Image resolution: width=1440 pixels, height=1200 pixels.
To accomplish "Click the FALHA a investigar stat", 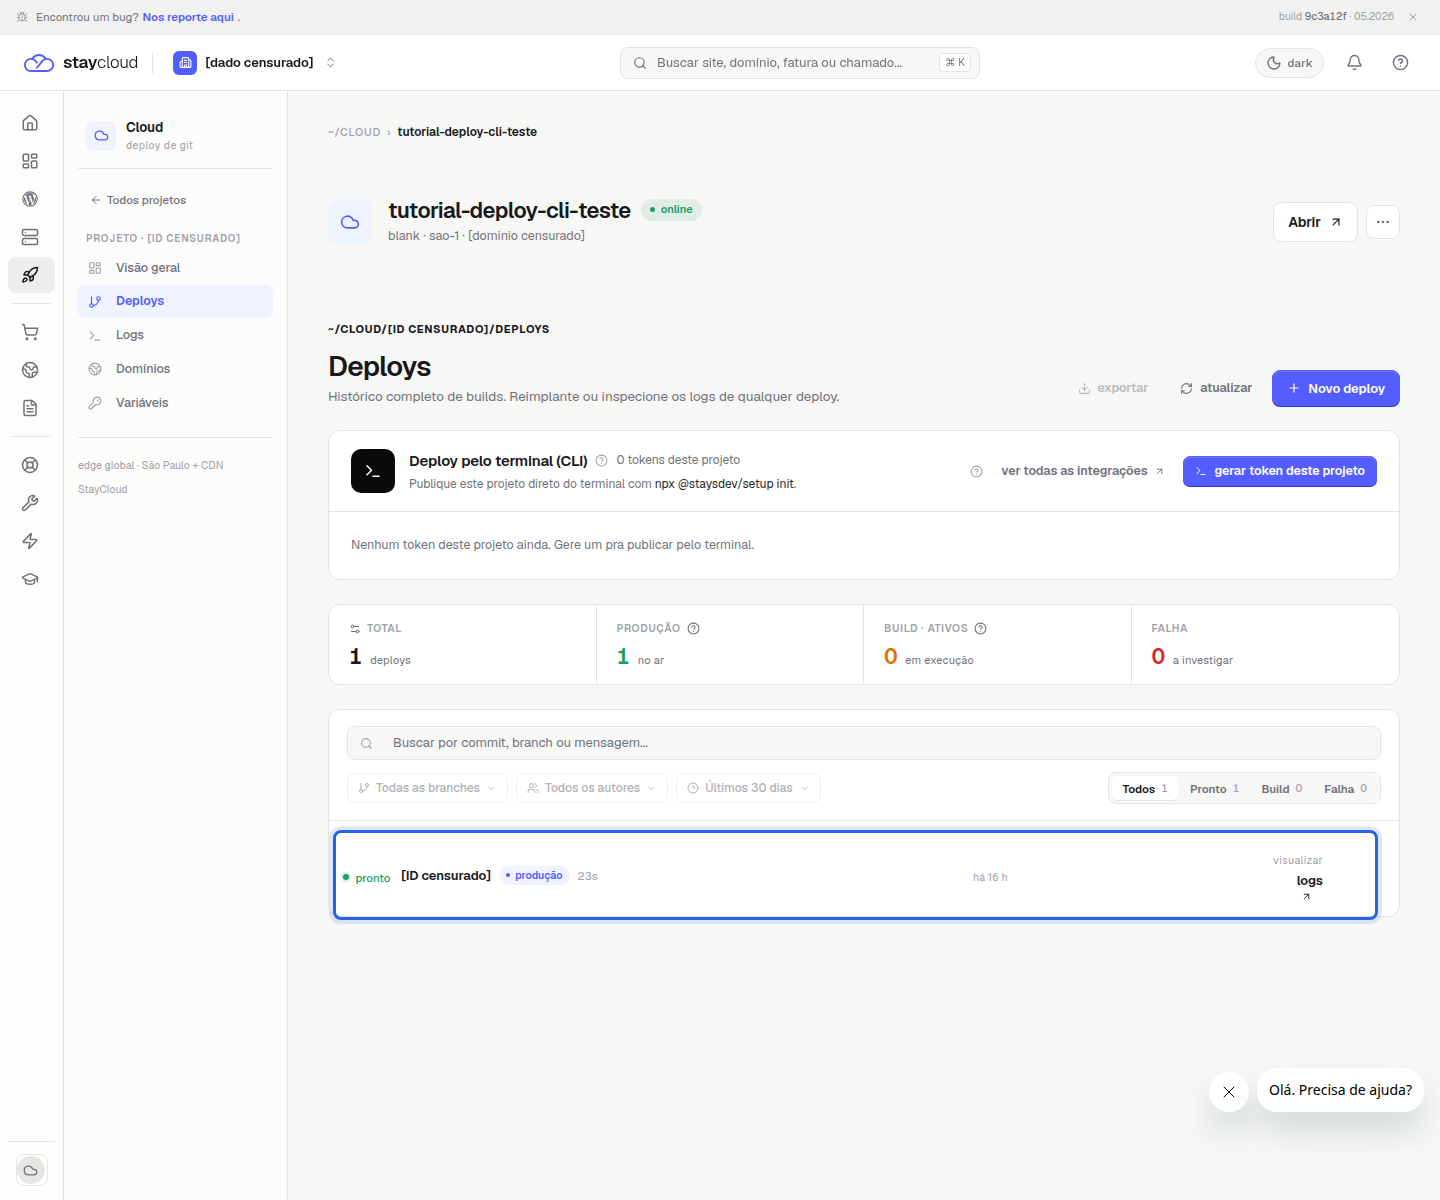I will (1265, 645).
